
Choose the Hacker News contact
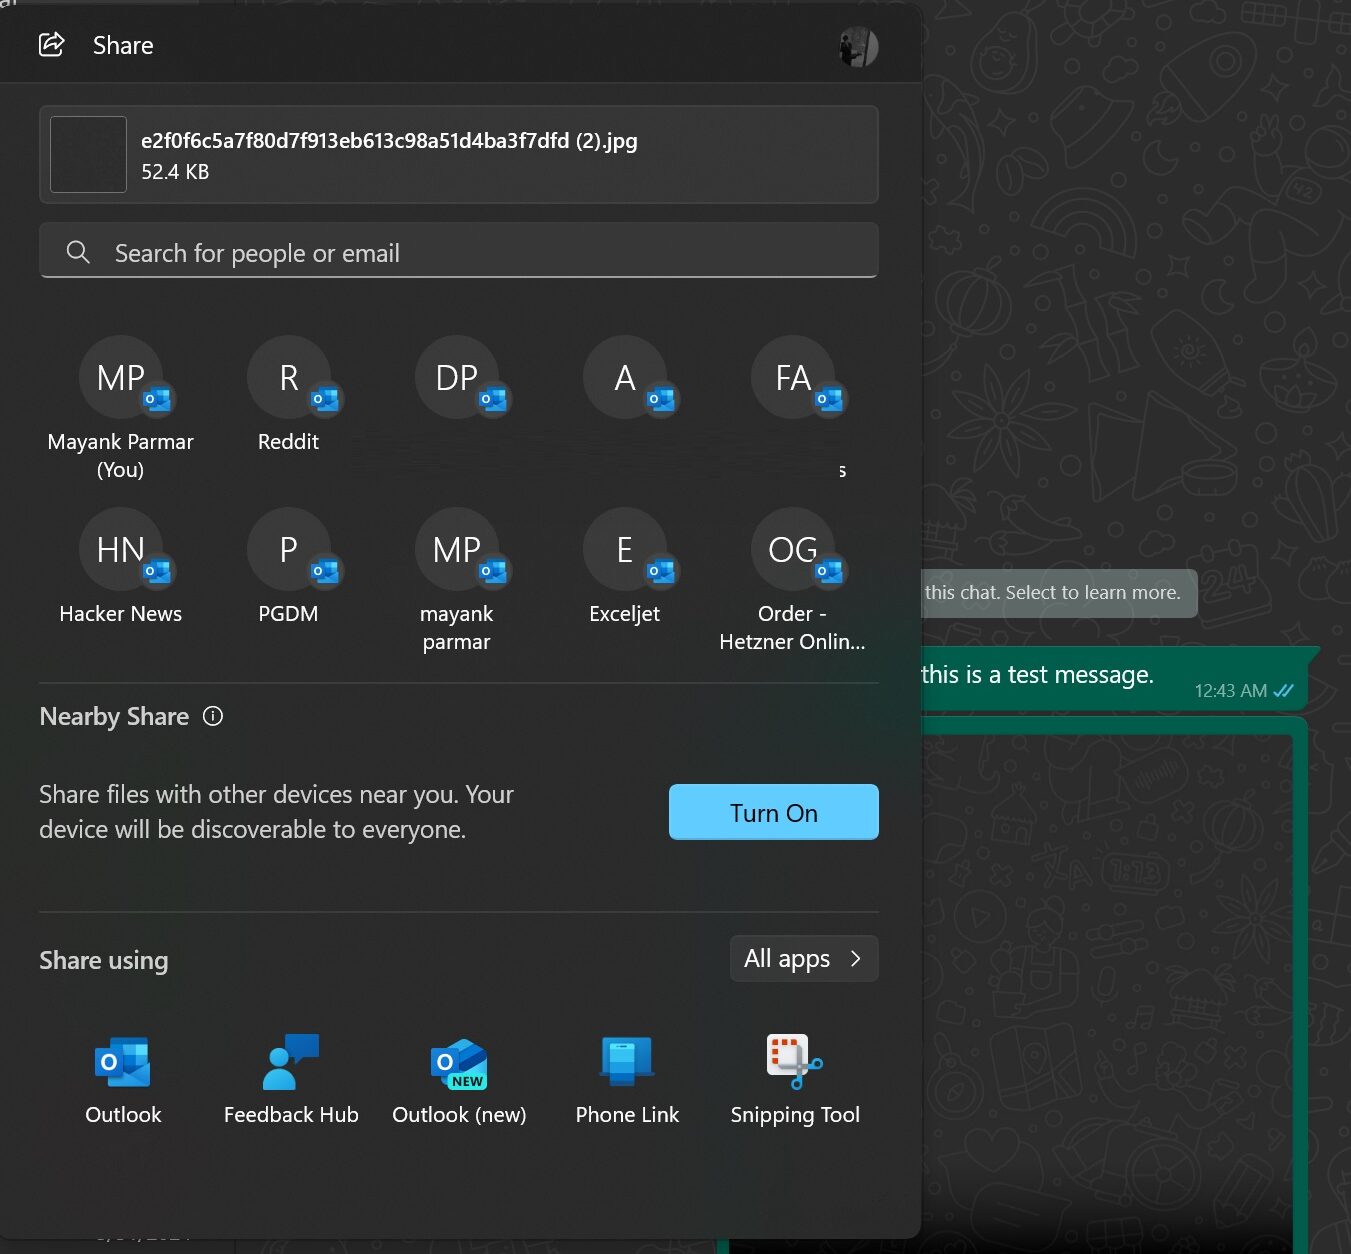121,567
